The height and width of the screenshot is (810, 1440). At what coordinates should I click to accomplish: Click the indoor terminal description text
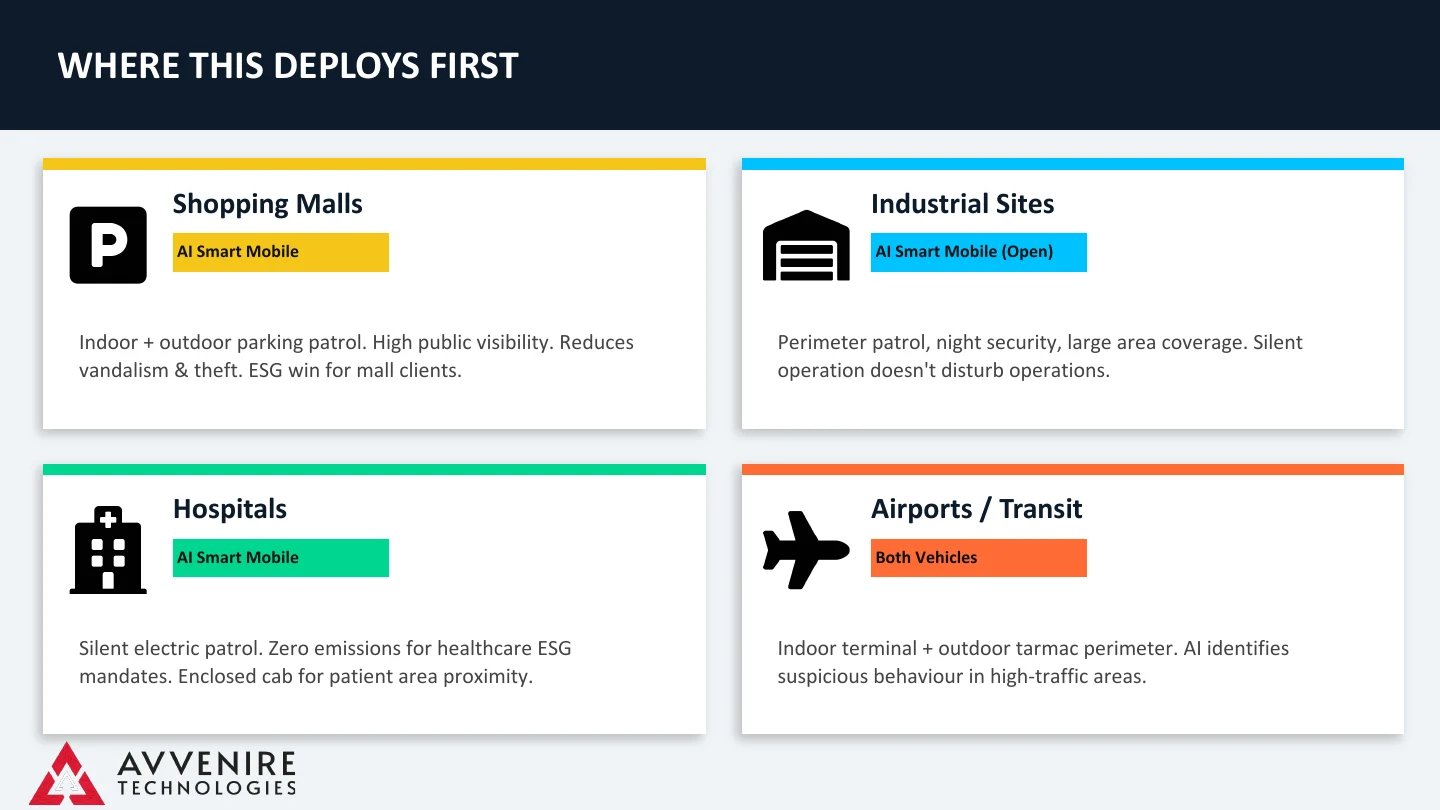point(1034,662)
